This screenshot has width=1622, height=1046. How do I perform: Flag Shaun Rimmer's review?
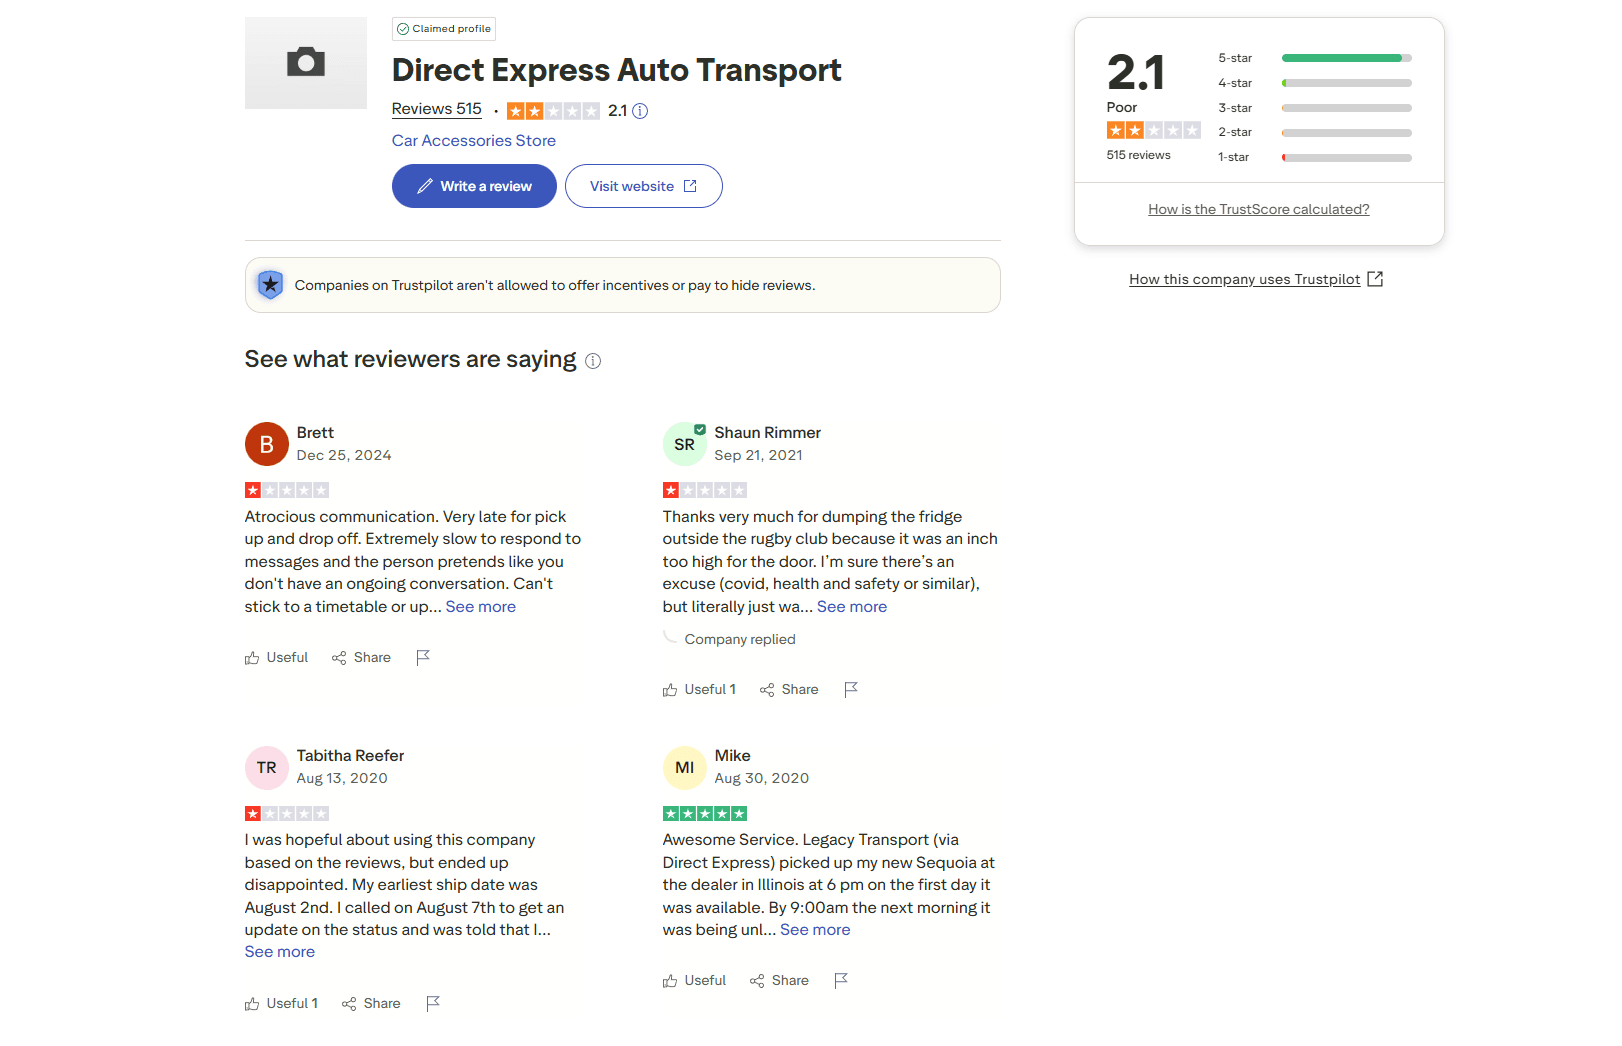851,689
